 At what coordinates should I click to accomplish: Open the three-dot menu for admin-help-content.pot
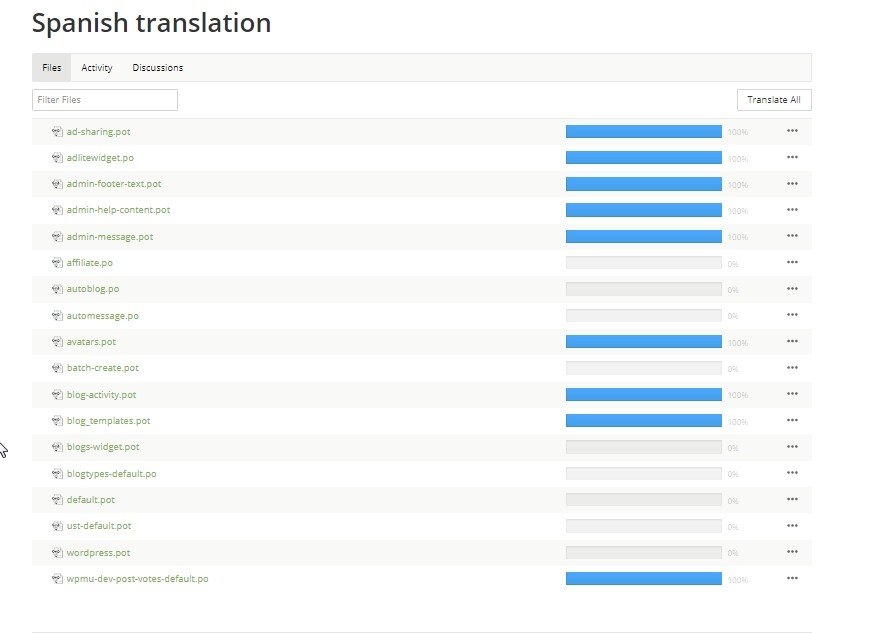pos(792,210)
